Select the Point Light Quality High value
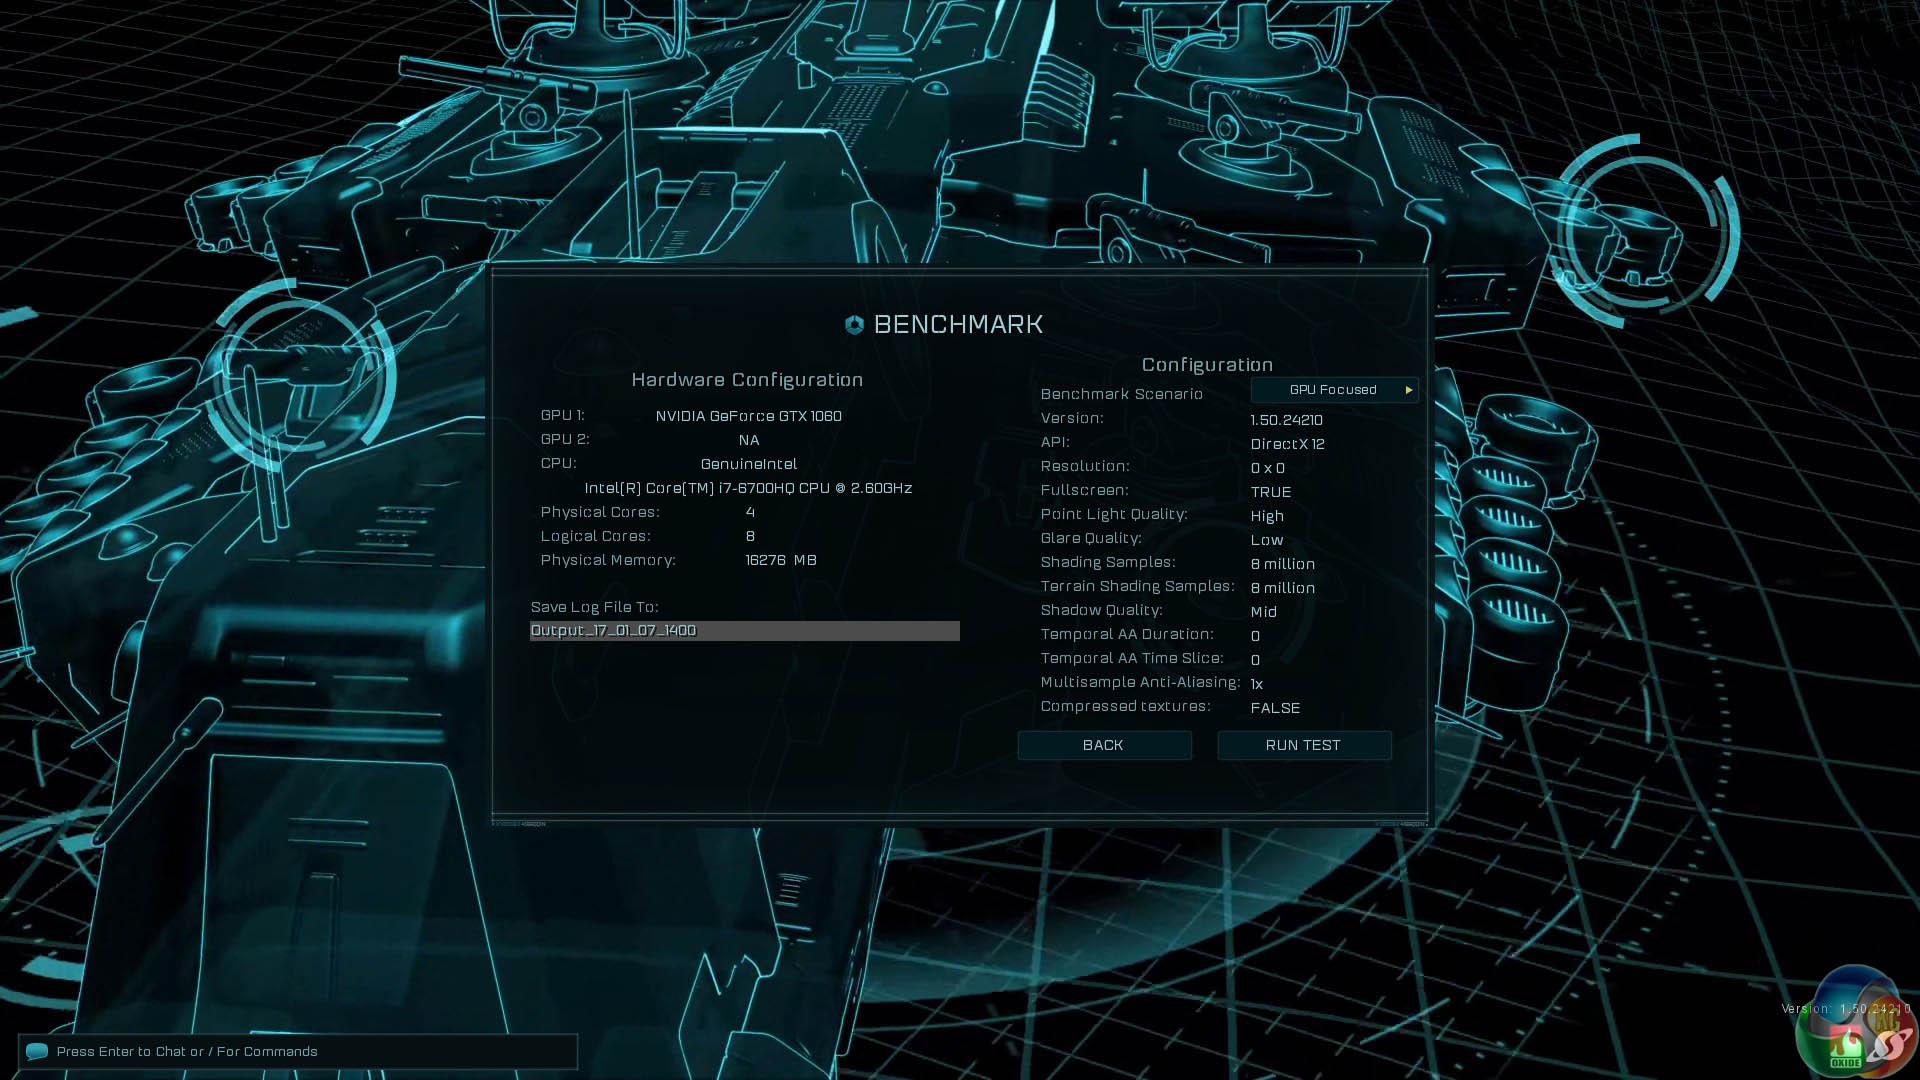The image size is (1920, 1080). click(x=1266, y=516)
